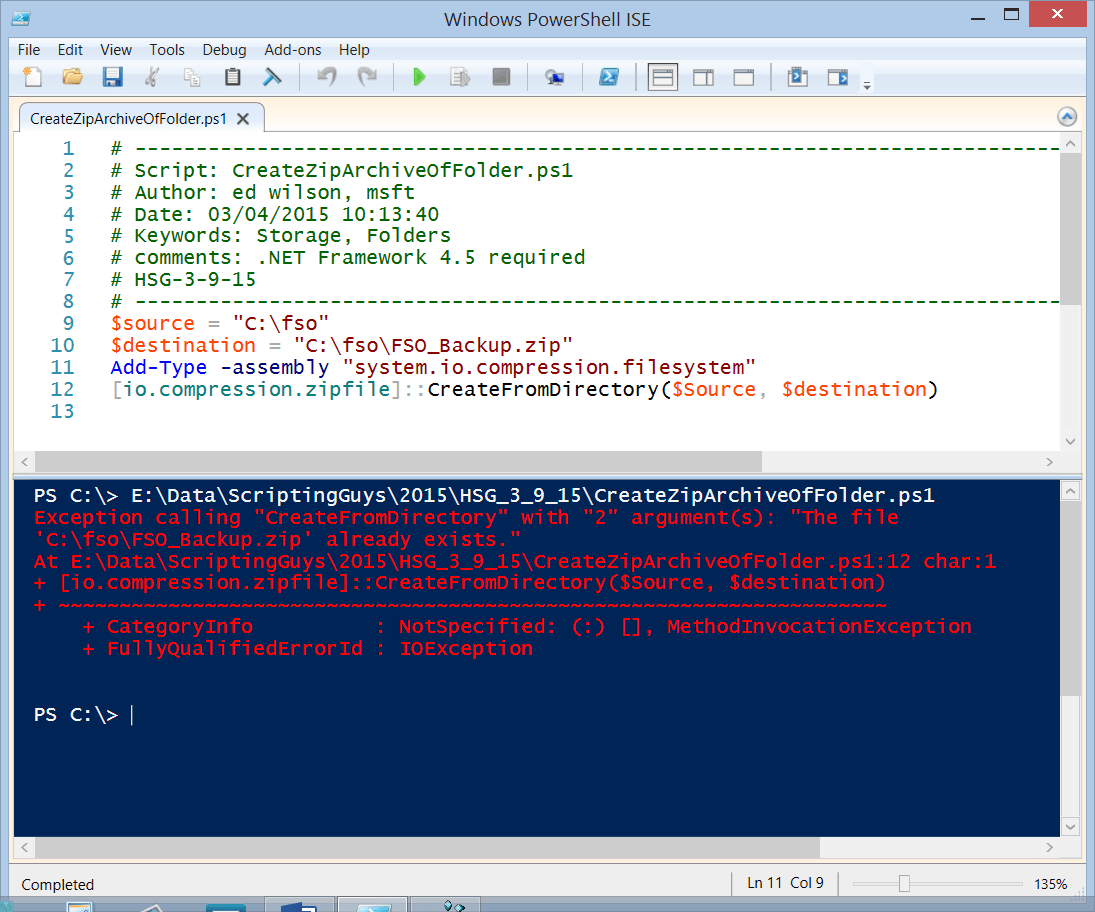
Task: Click console pane scroll down arrow
Action: [1070, 827]
